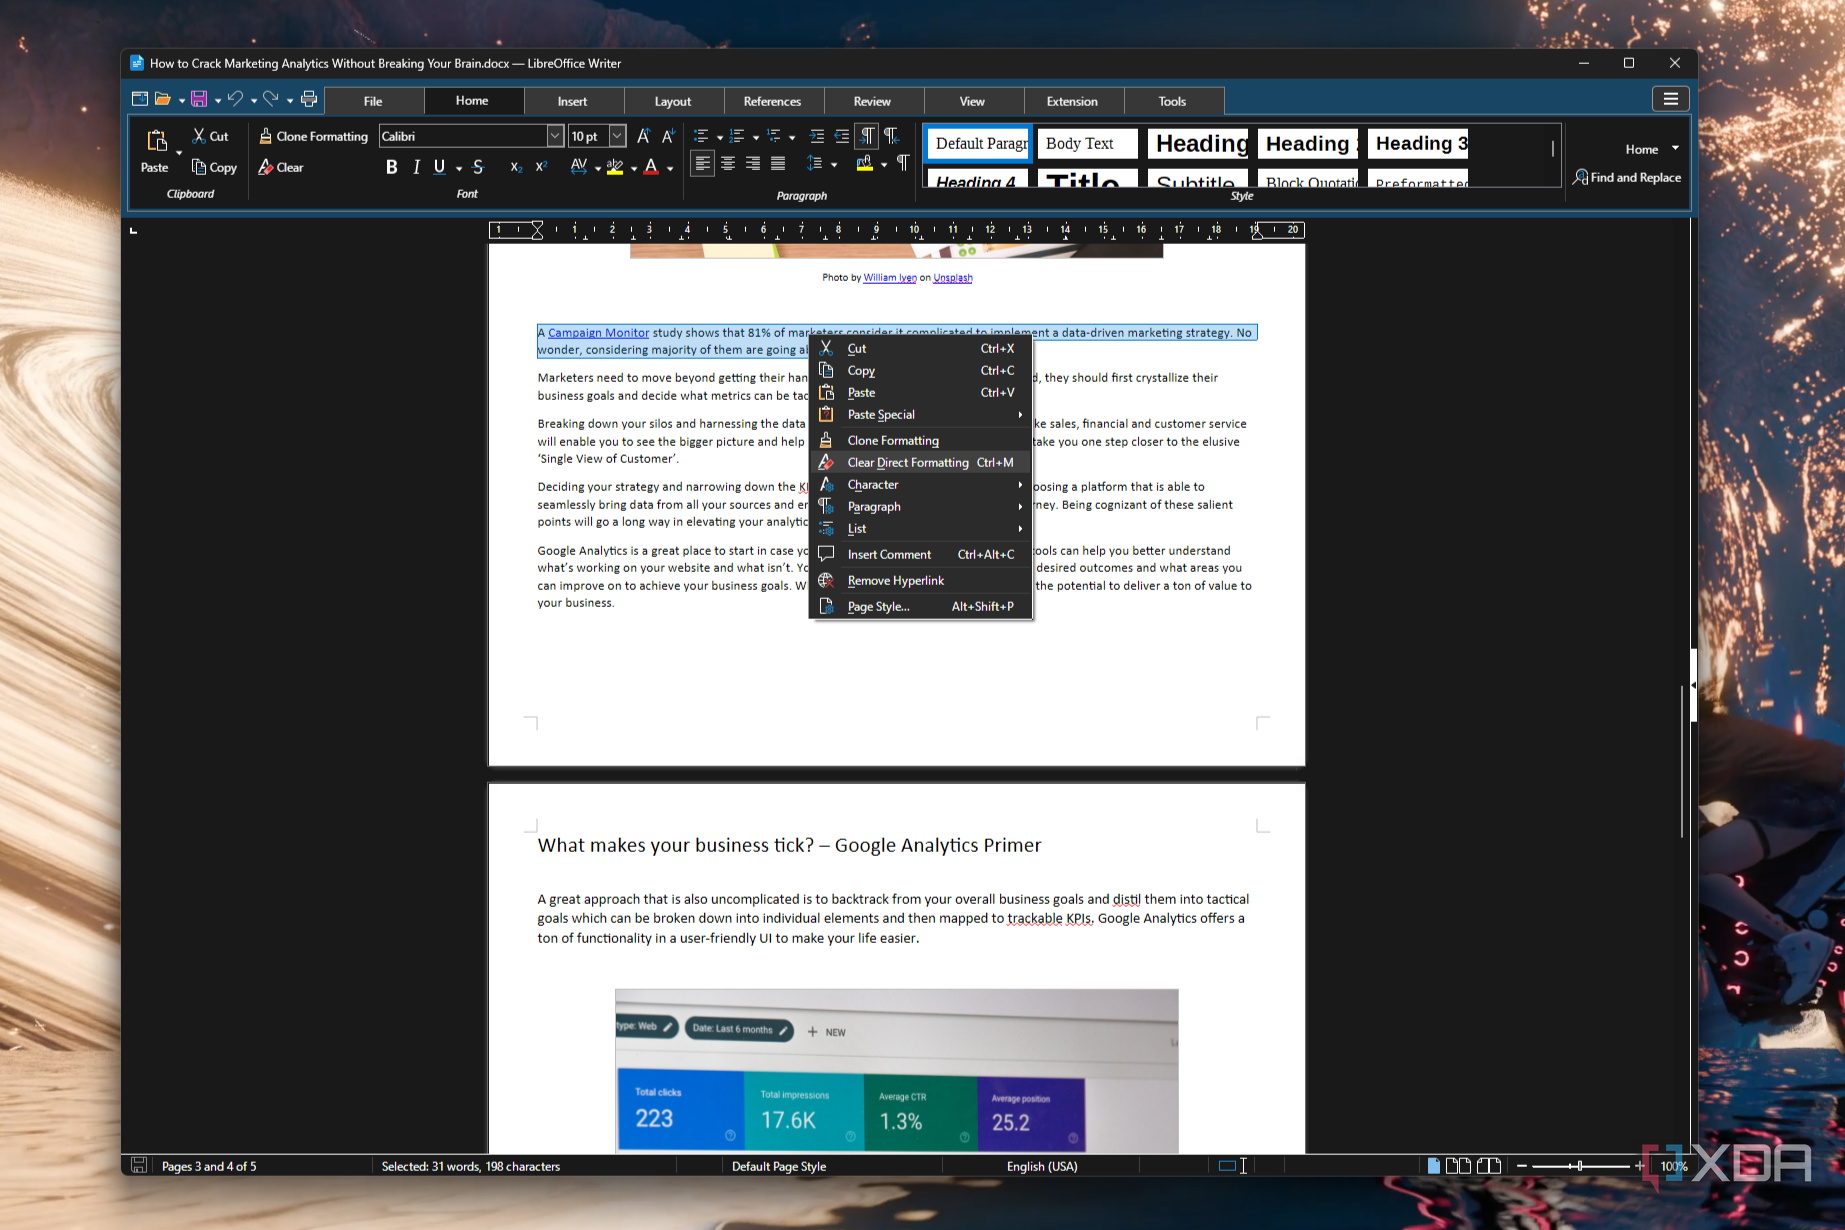Click the outline list format icon

point(774,136)
